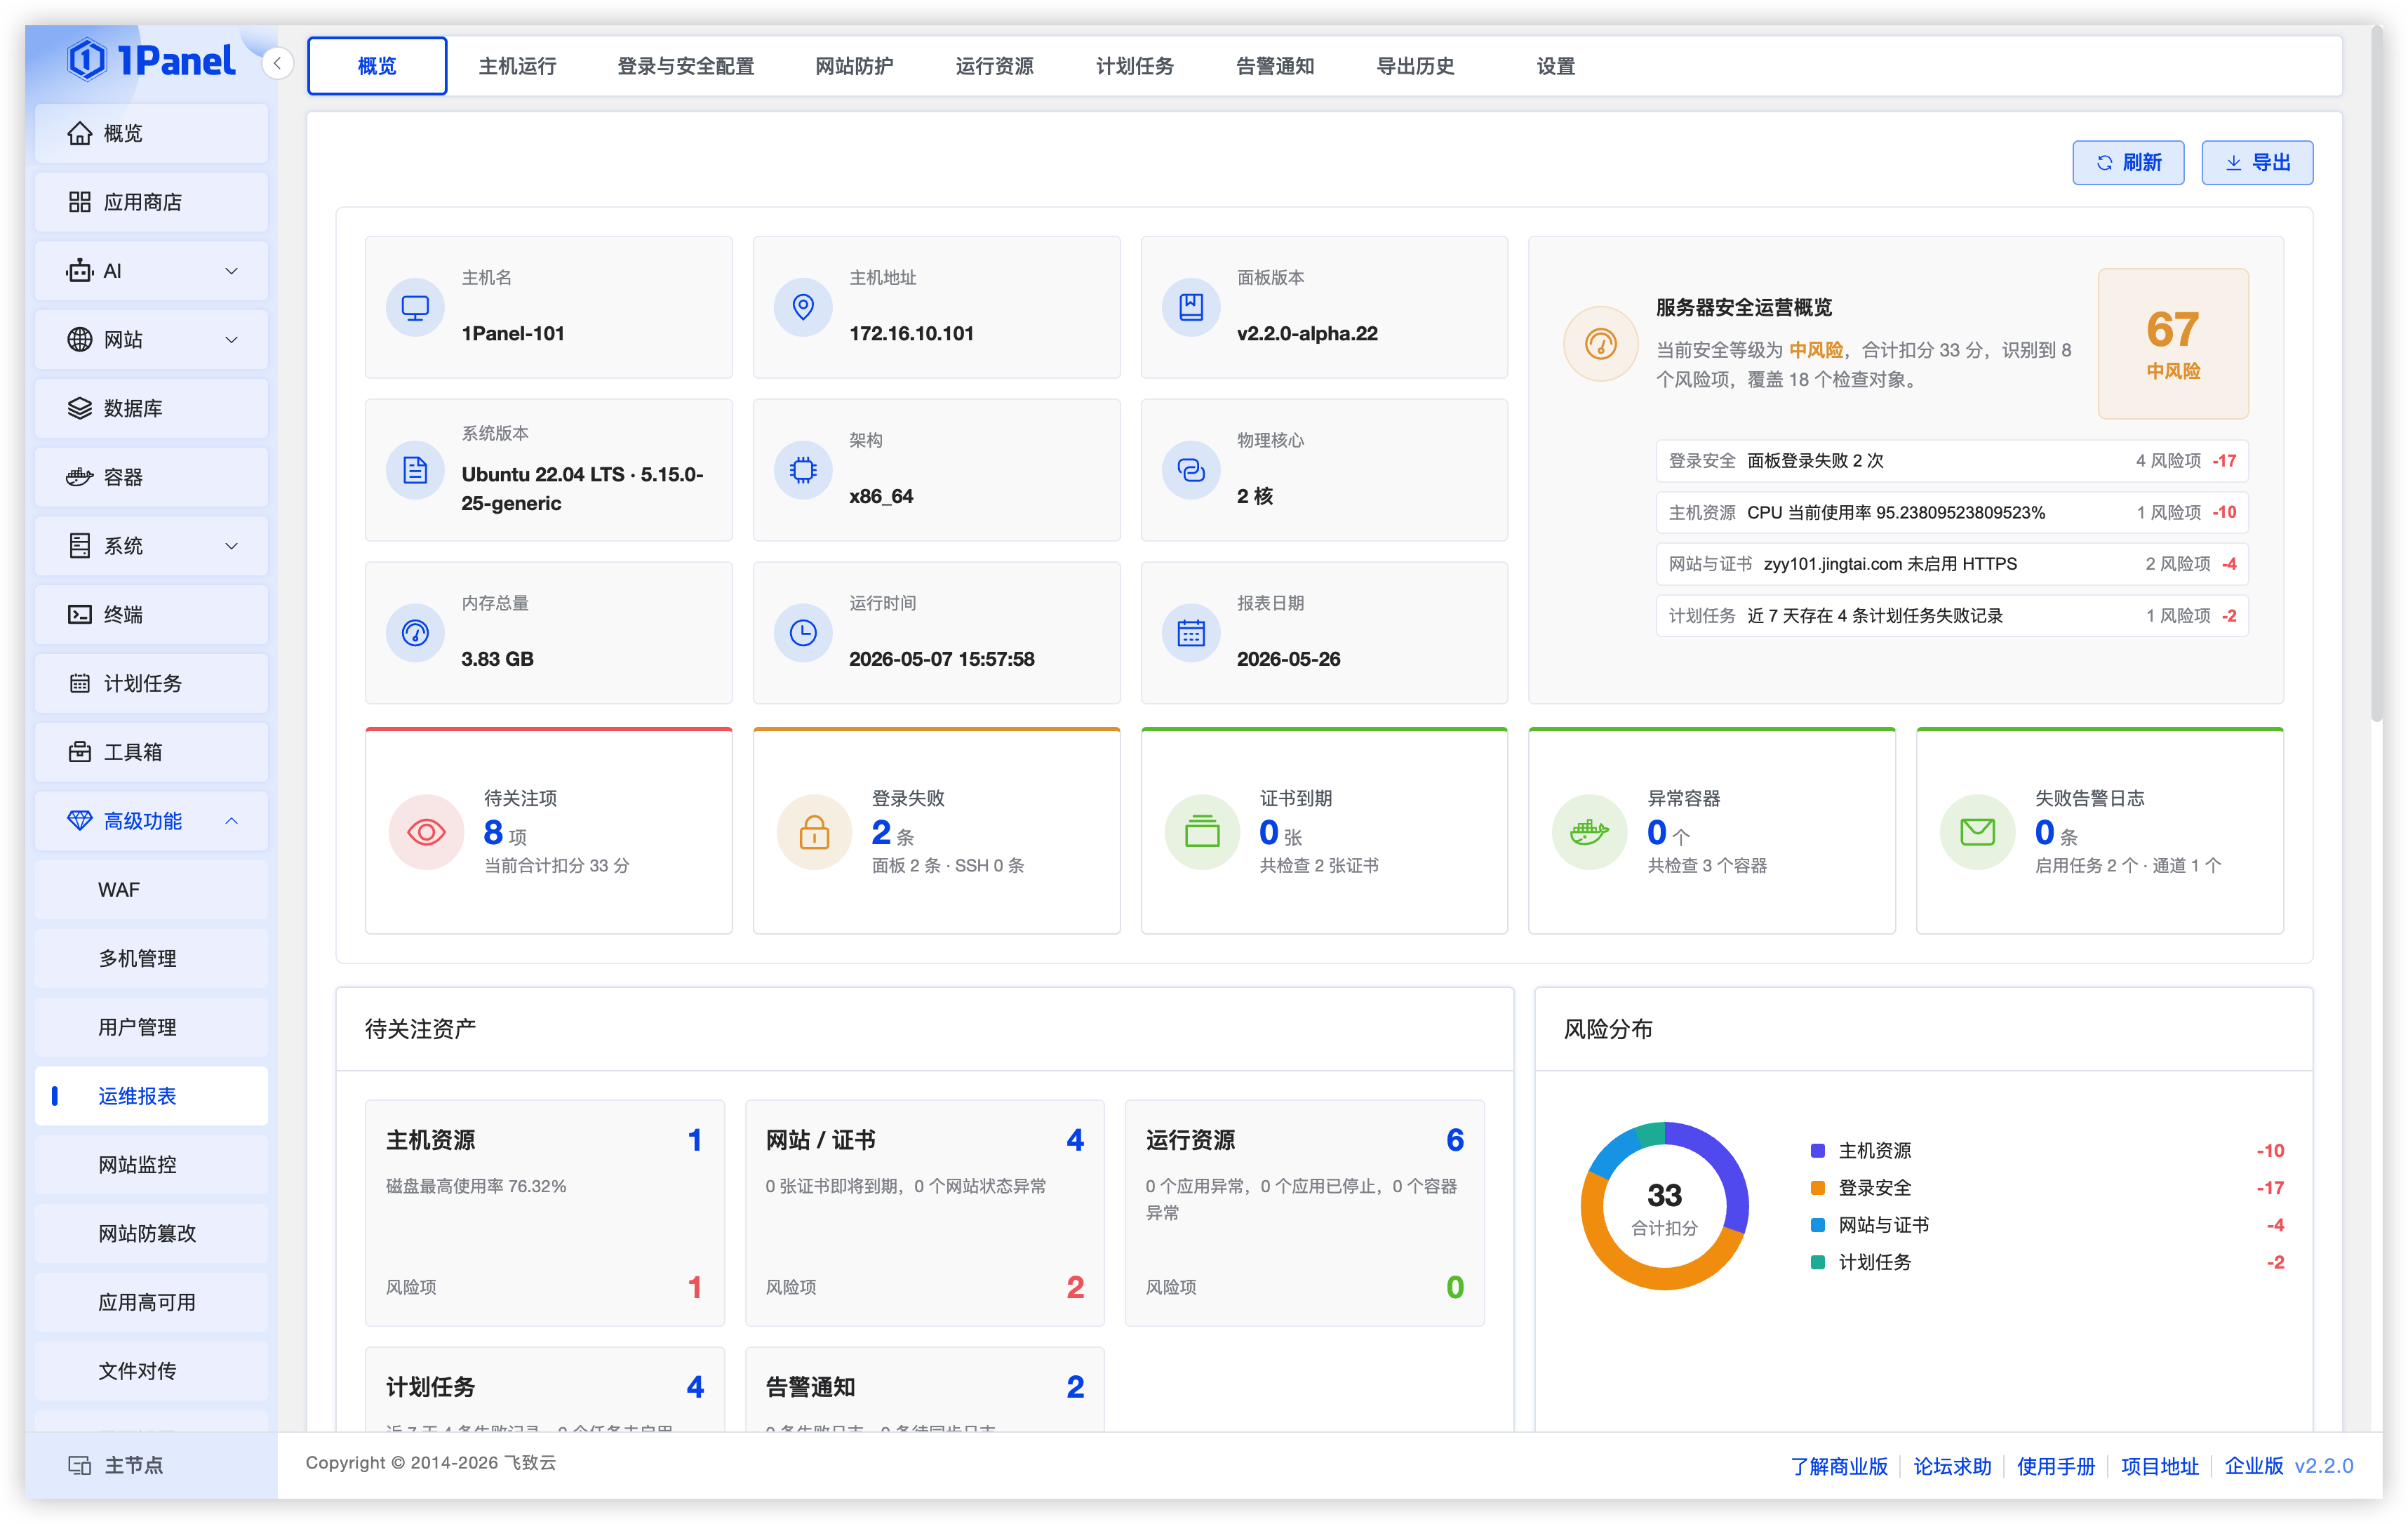Click the green 计划任务 legend swatch

1818,1262
